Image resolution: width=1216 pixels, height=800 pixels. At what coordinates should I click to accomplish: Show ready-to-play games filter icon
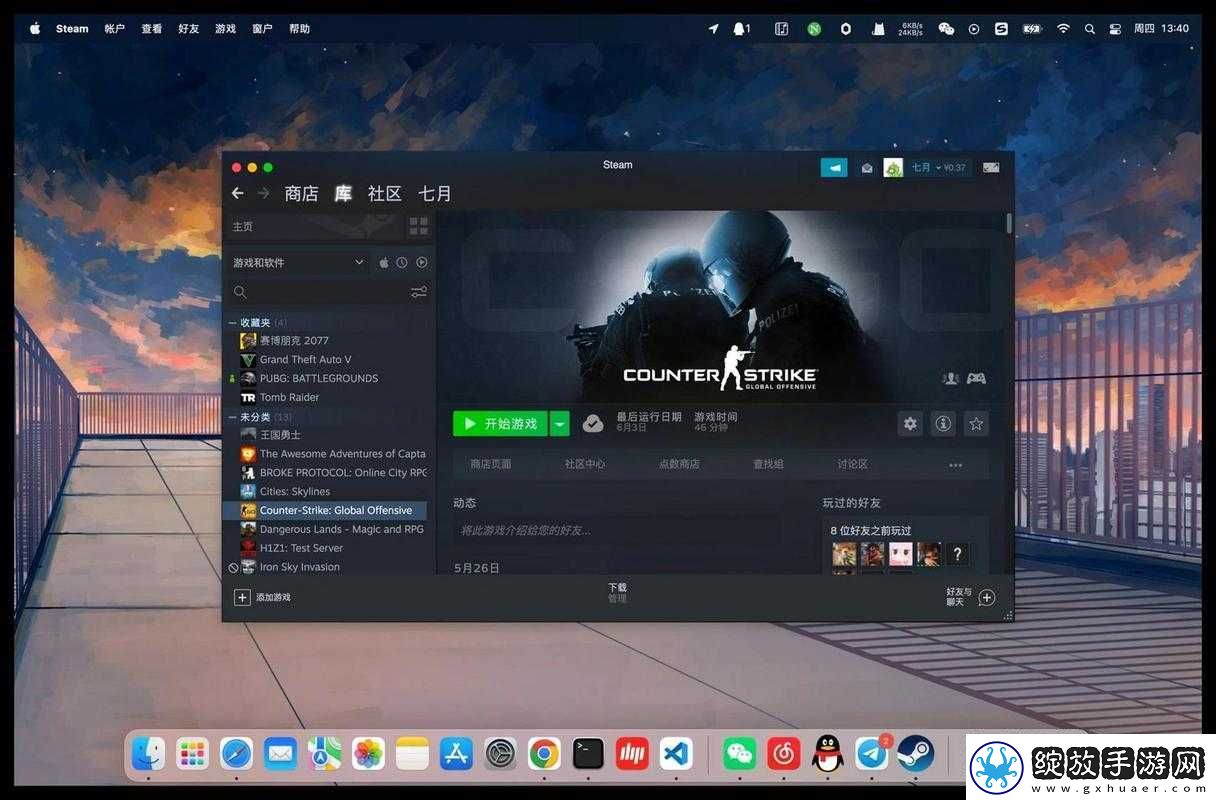421,262
